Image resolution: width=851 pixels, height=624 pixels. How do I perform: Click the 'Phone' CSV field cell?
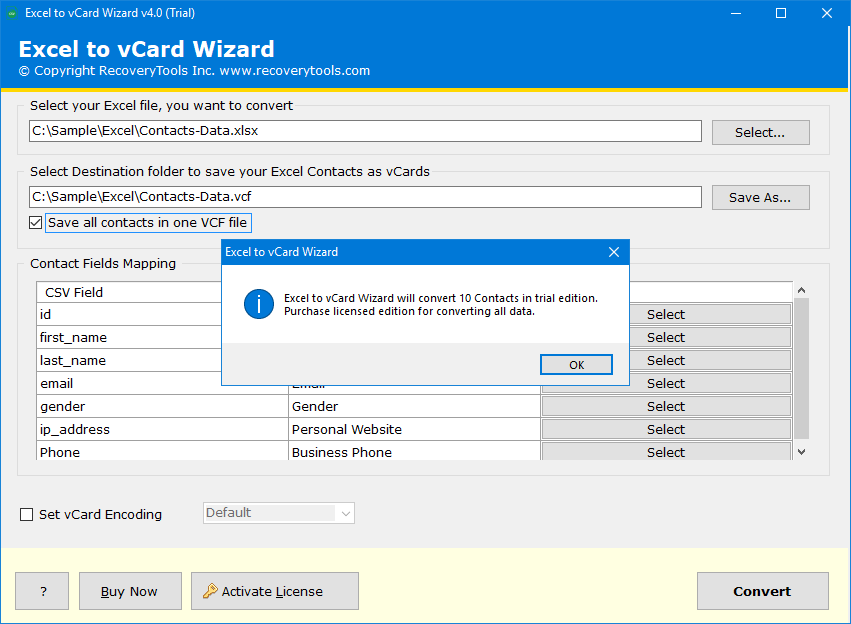[162, 451]
